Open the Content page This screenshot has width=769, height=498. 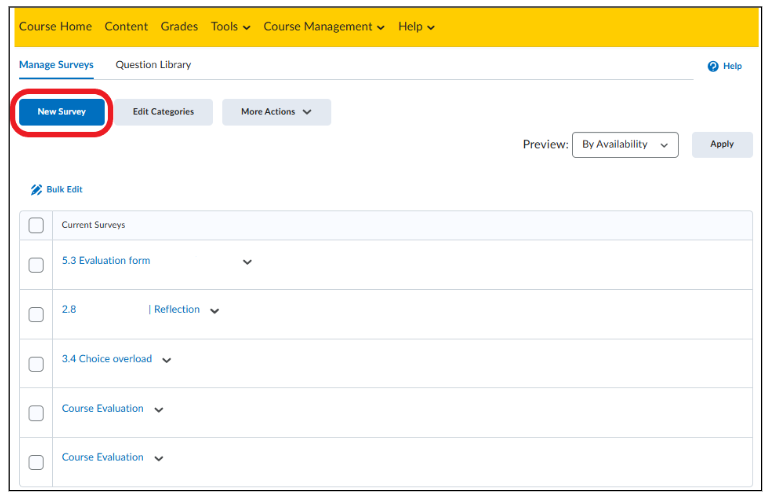126,26
